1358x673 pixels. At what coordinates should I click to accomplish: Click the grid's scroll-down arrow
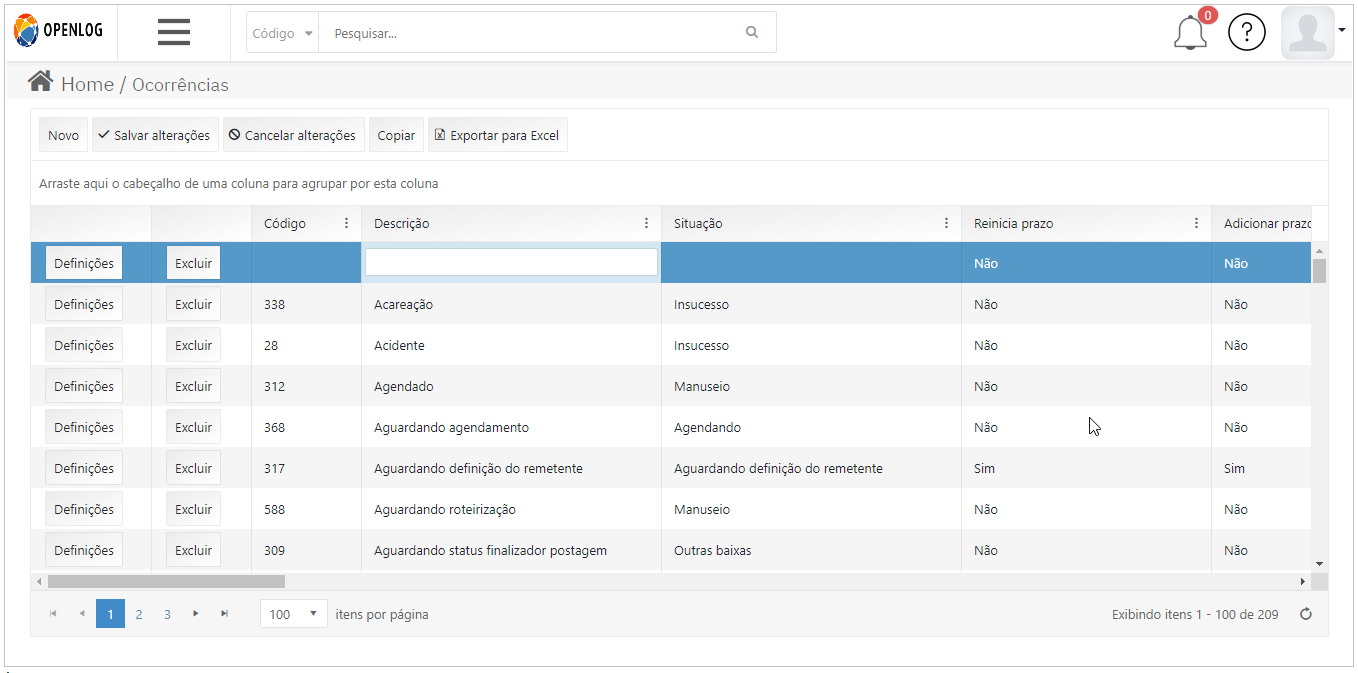1319,564
